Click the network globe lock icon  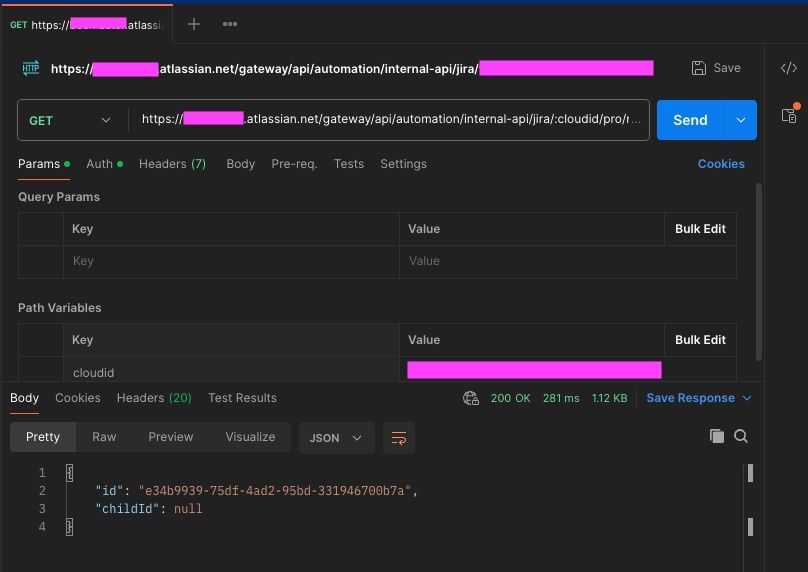(x=470, y=398)
